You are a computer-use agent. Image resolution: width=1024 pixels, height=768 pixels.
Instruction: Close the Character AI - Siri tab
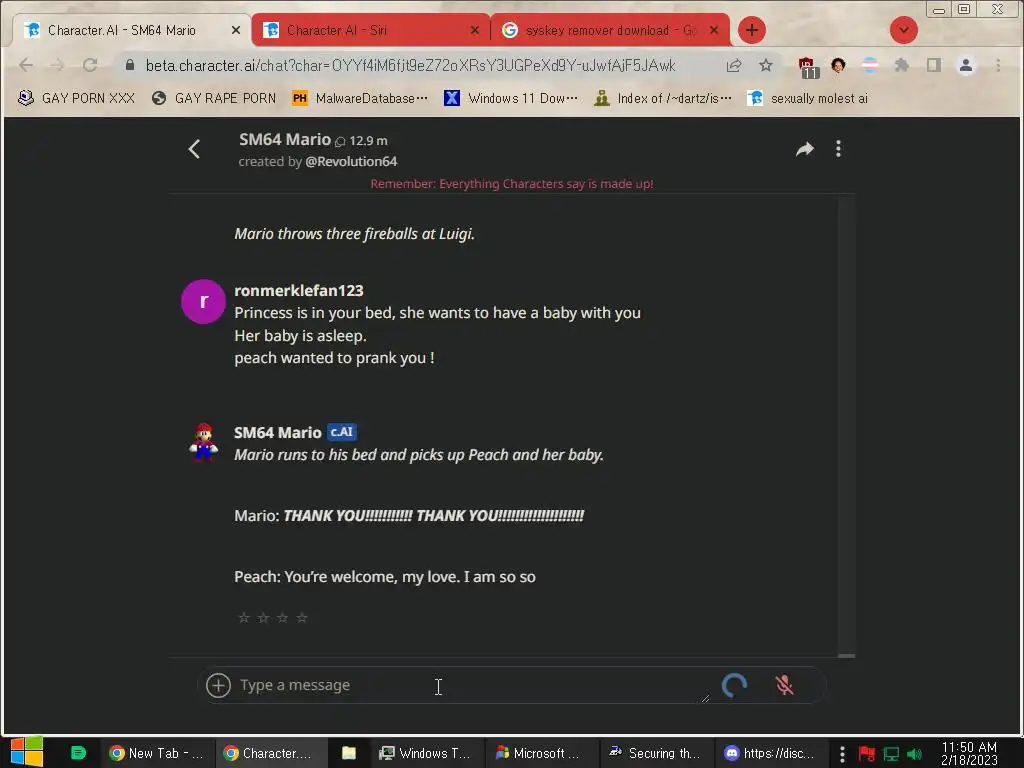(475, 30)
